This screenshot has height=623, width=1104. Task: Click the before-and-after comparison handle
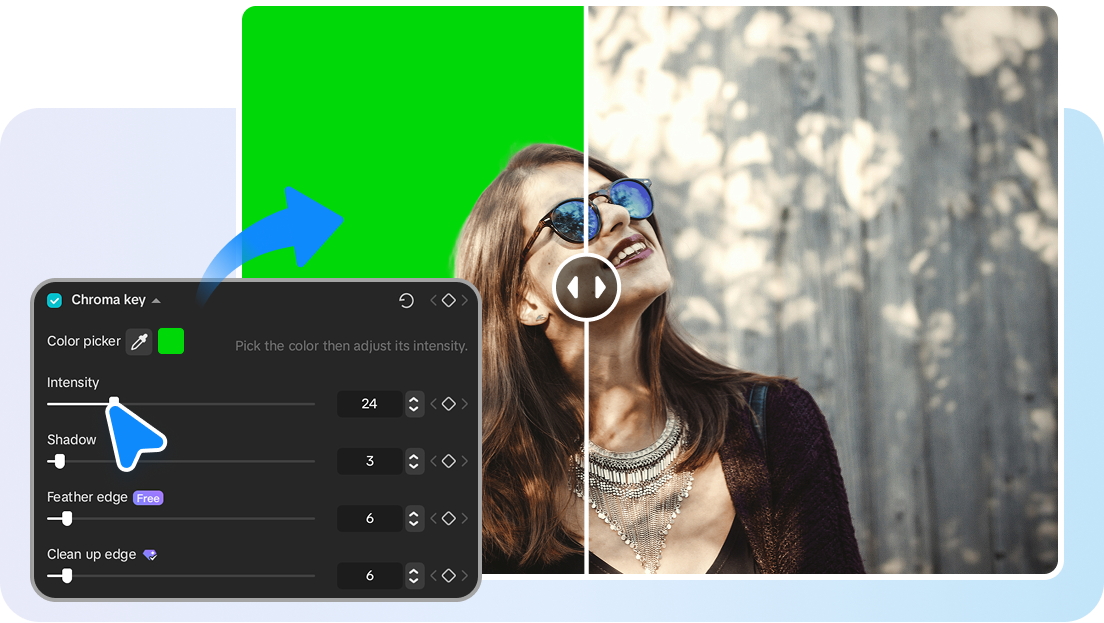pyautogui.click(x=587, y=287)
